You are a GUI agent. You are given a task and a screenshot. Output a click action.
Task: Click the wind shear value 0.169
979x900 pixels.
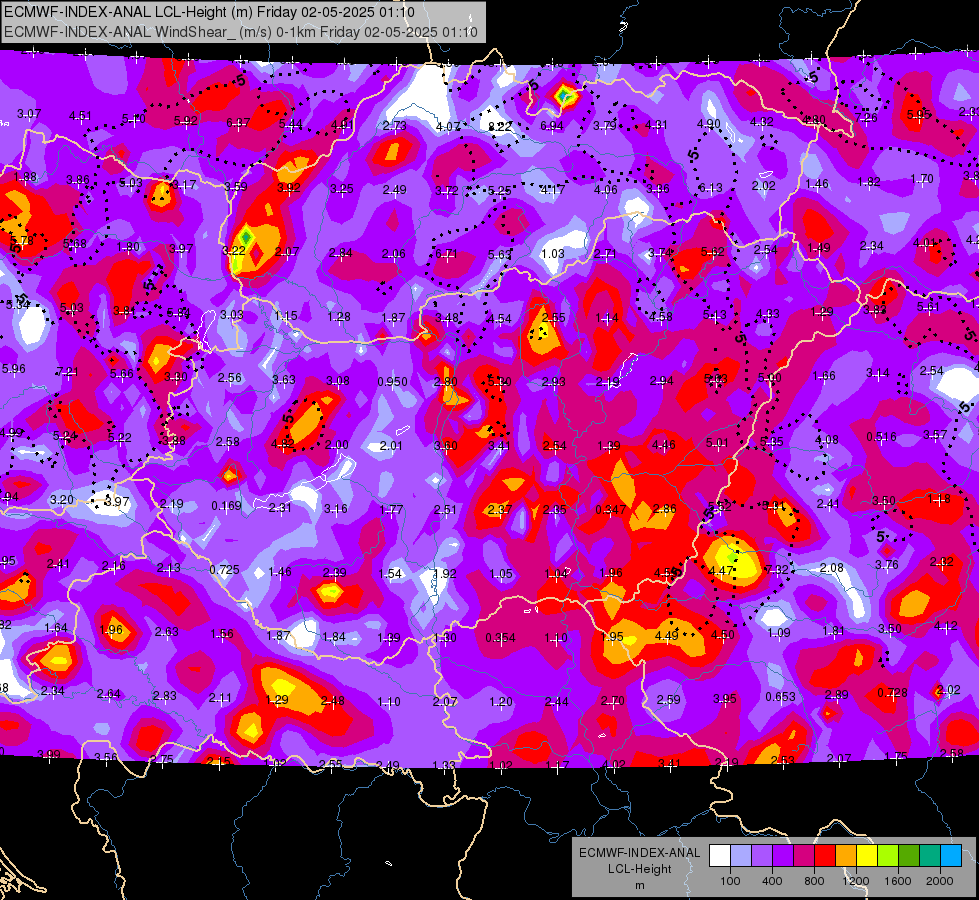click(x=226, y=506)
